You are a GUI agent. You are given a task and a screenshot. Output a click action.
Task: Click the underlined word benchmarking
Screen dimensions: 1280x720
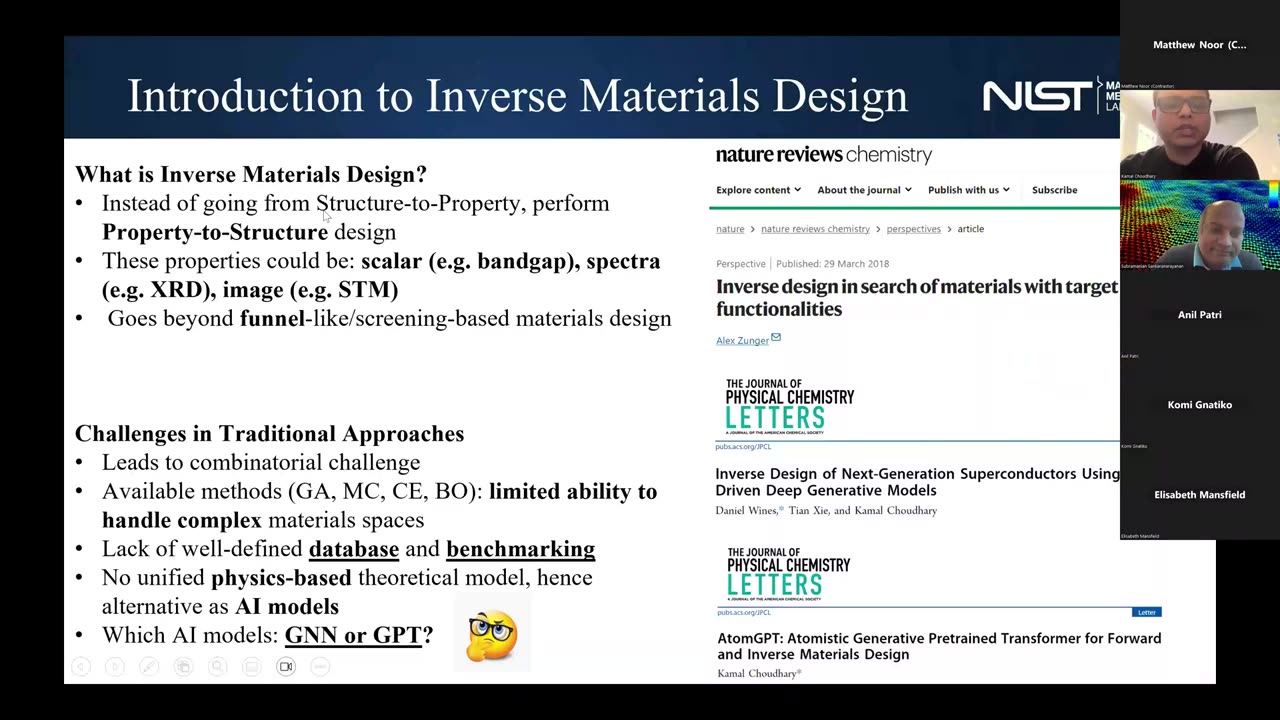click(x=520, y=549)
